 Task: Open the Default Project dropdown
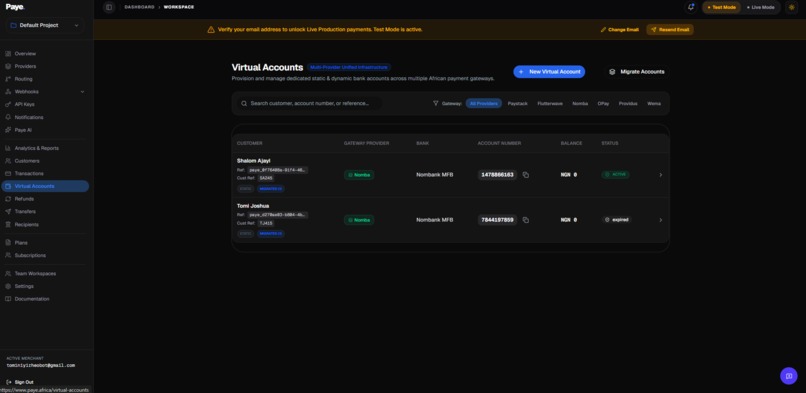tap(45, 25)
